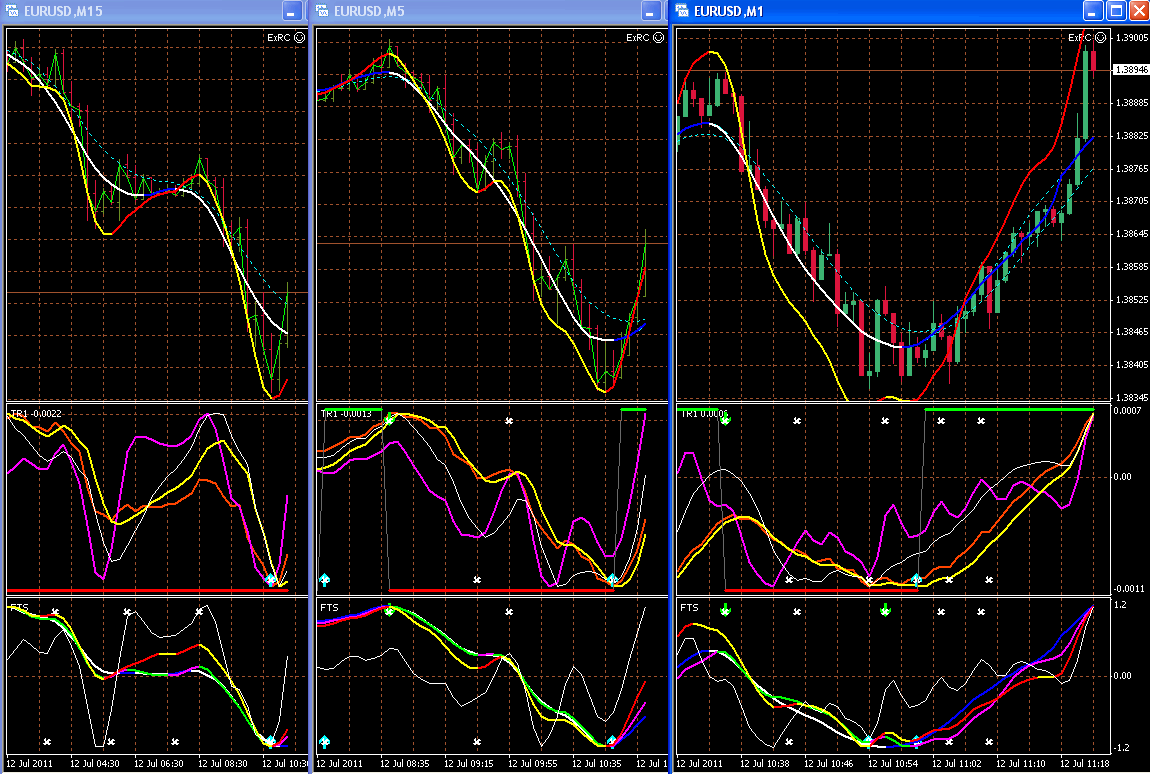1150x774 pixels.
Task: Minimize the EURUSD,M15 chart window
Action: click(292, 10)
